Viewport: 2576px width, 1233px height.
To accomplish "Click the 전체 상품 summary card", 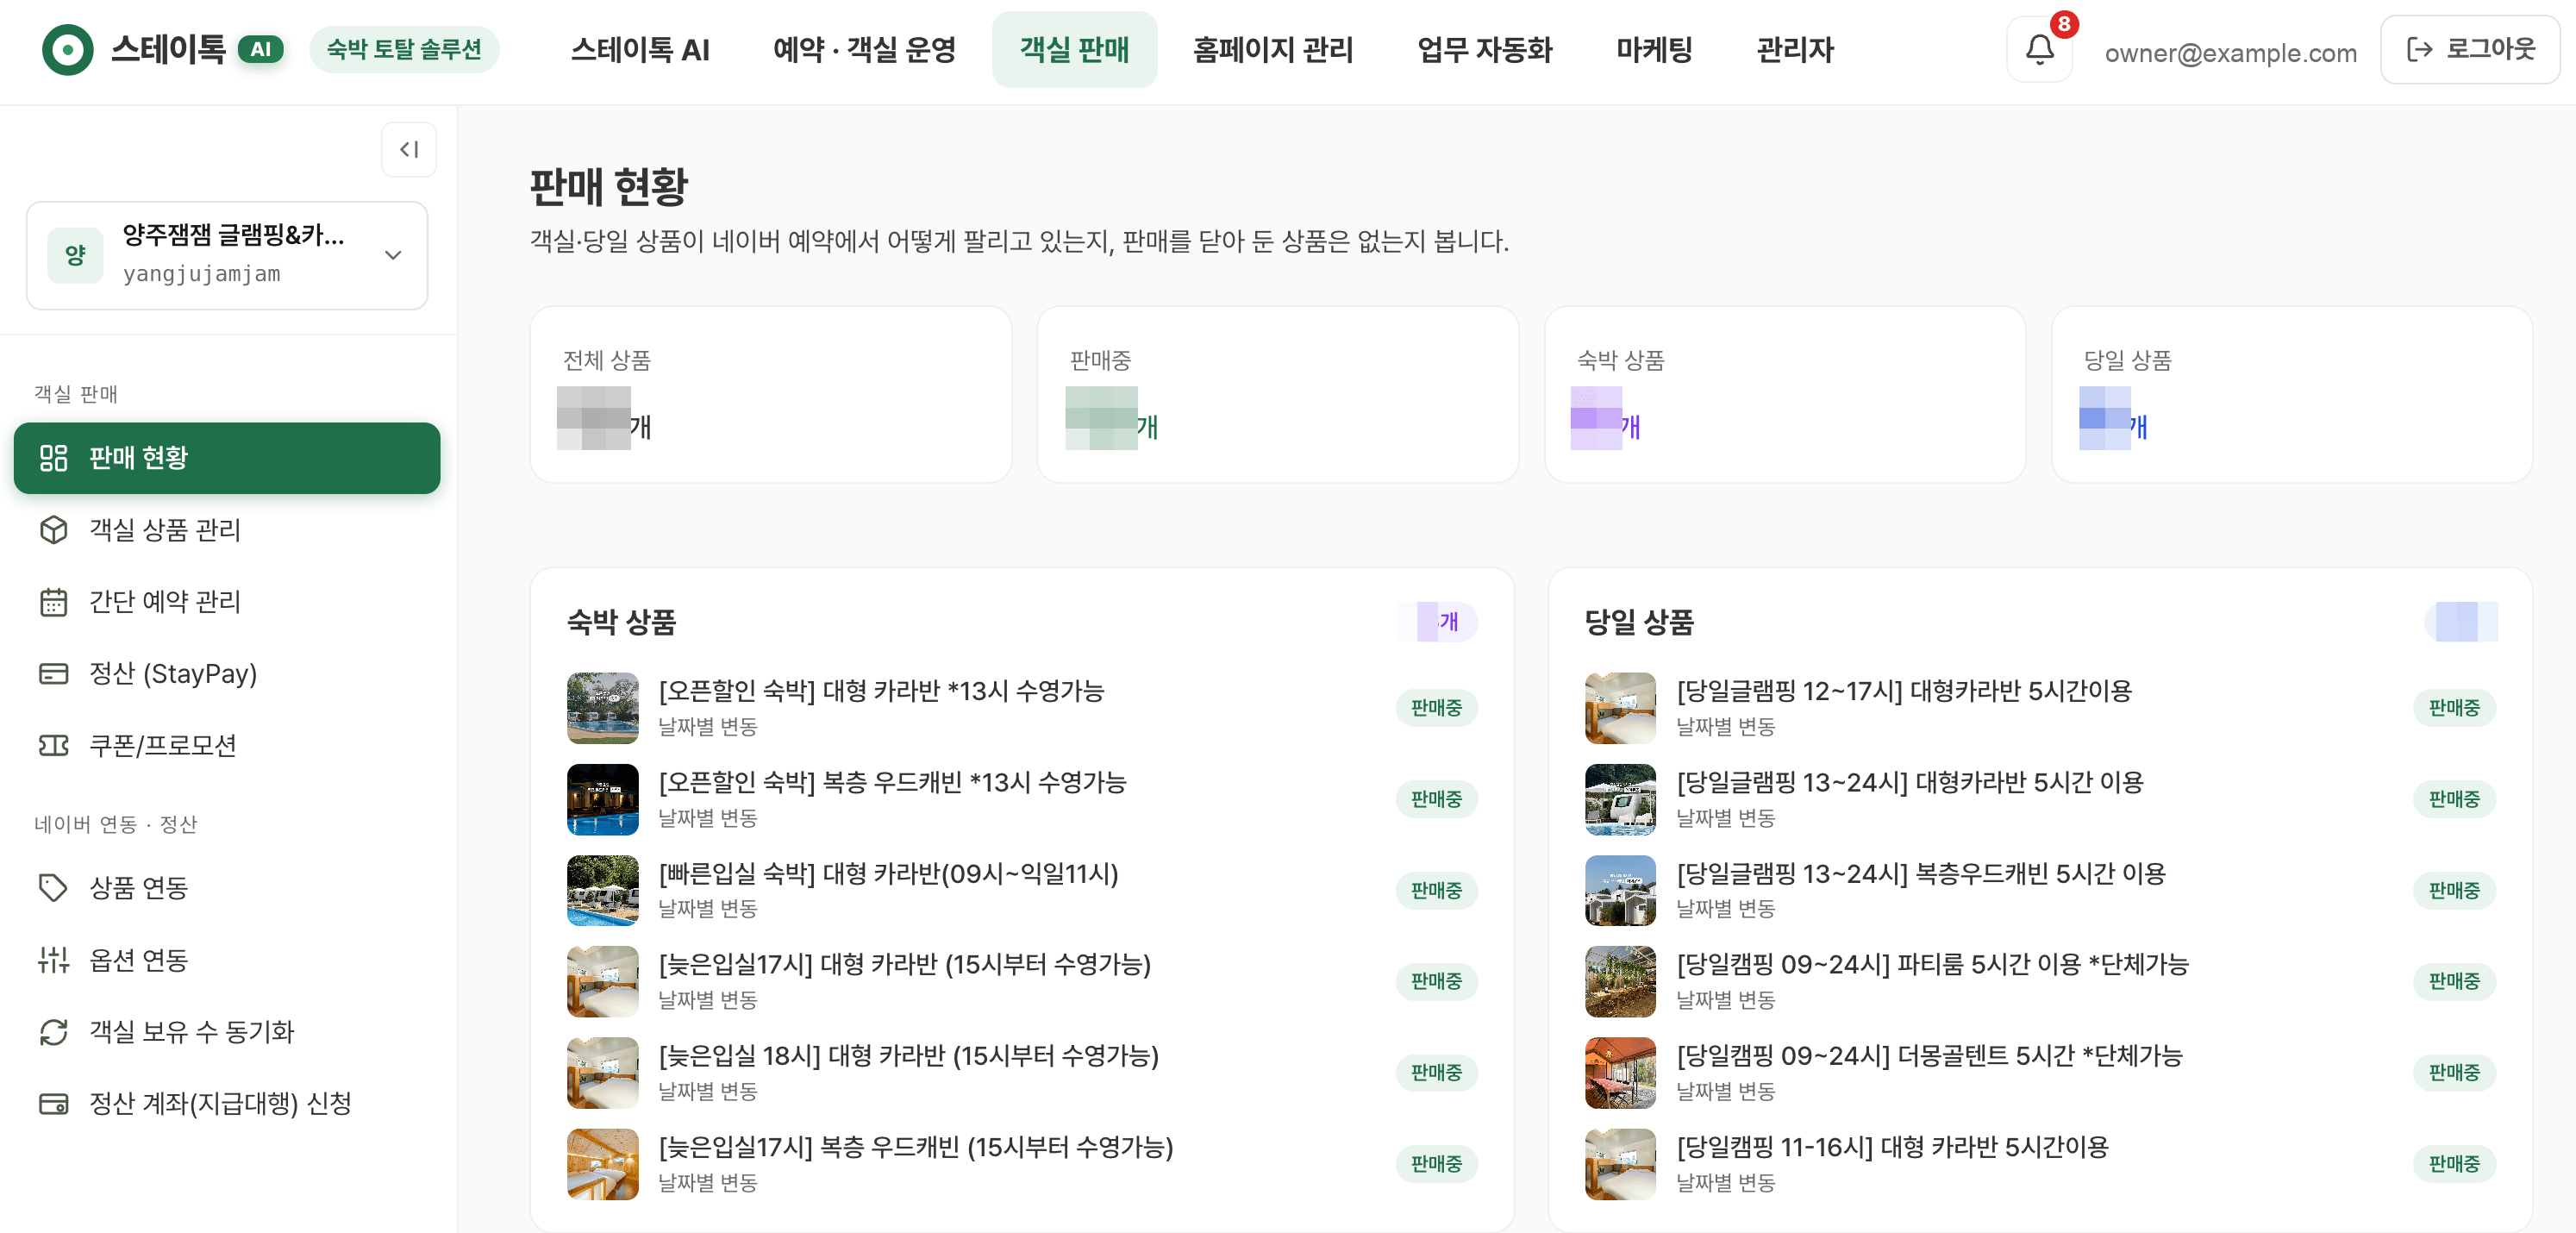I will 770,394.
